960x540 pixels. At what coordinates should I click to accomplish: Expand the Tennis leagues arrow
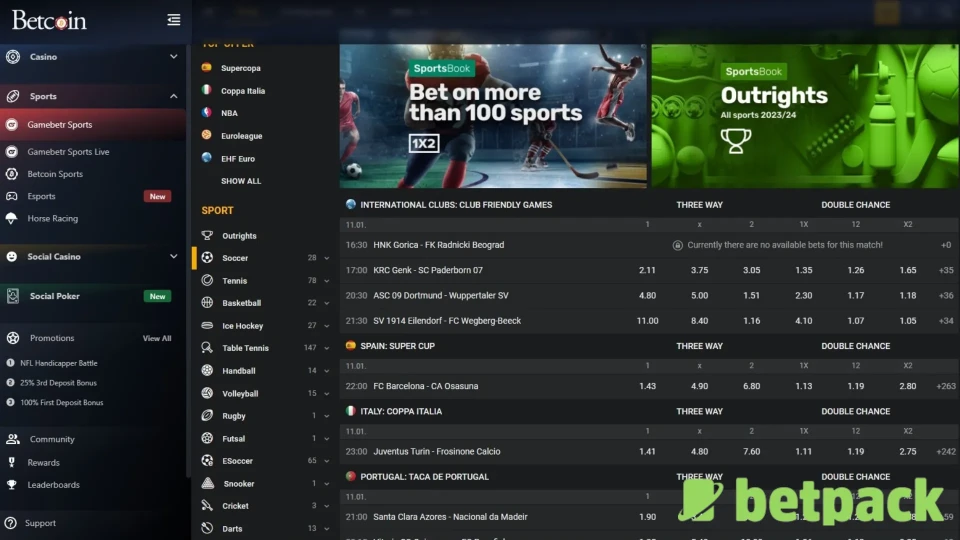click(326, 281)
